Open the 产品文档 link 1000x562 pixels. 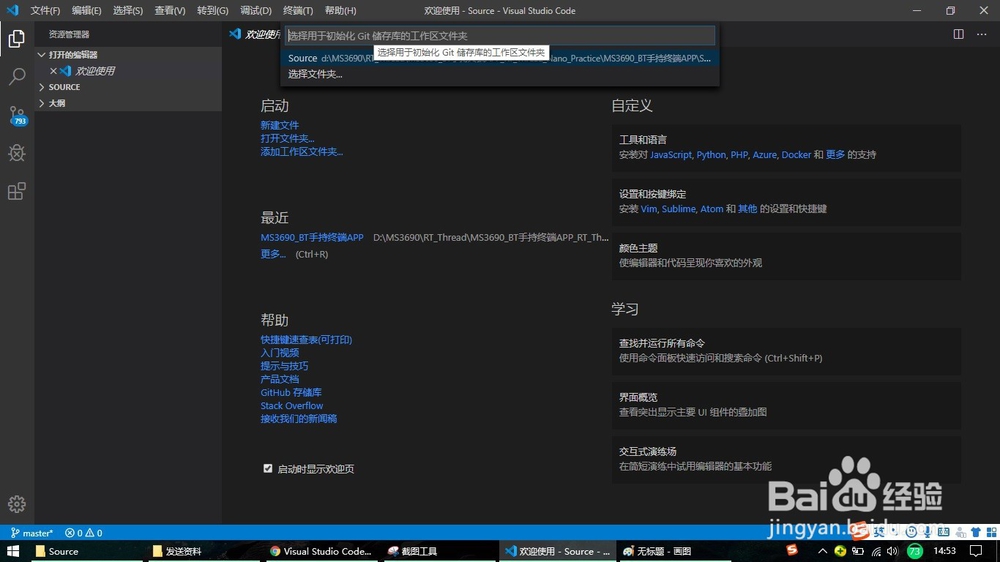coord(279,379)
